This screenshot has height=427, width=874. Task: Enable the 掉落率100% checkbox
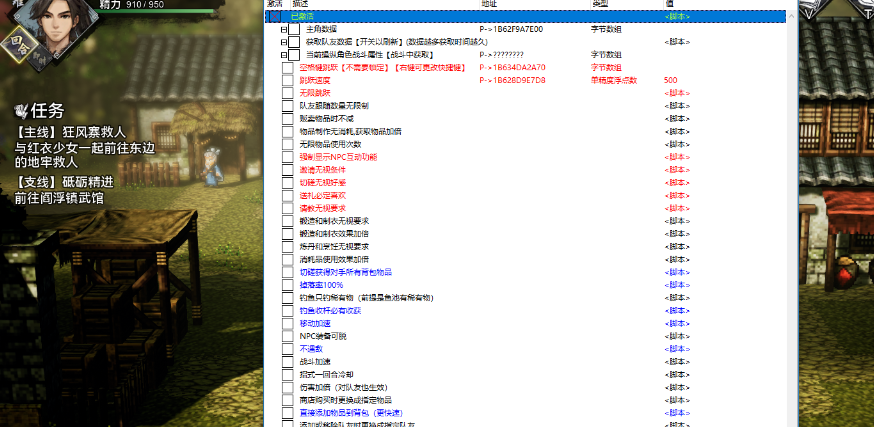[x=288, y=285]
